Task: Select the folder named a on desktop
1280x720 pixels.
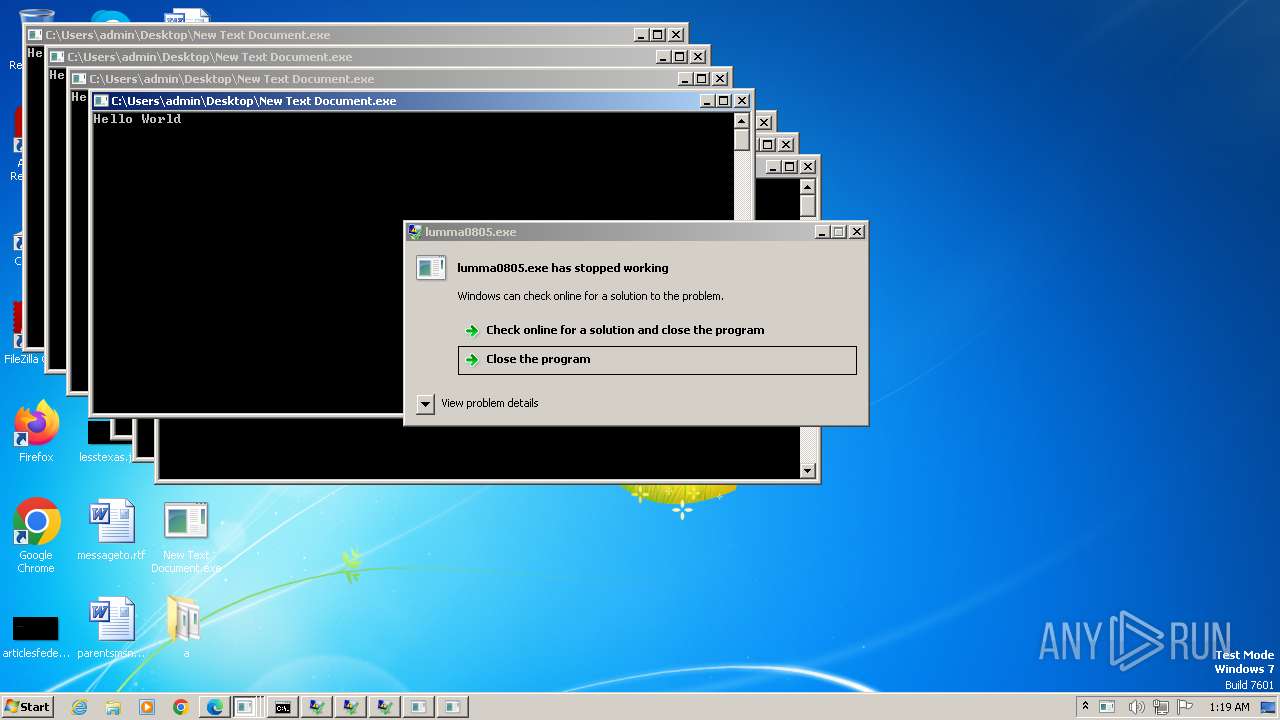Action: point(185,628)
